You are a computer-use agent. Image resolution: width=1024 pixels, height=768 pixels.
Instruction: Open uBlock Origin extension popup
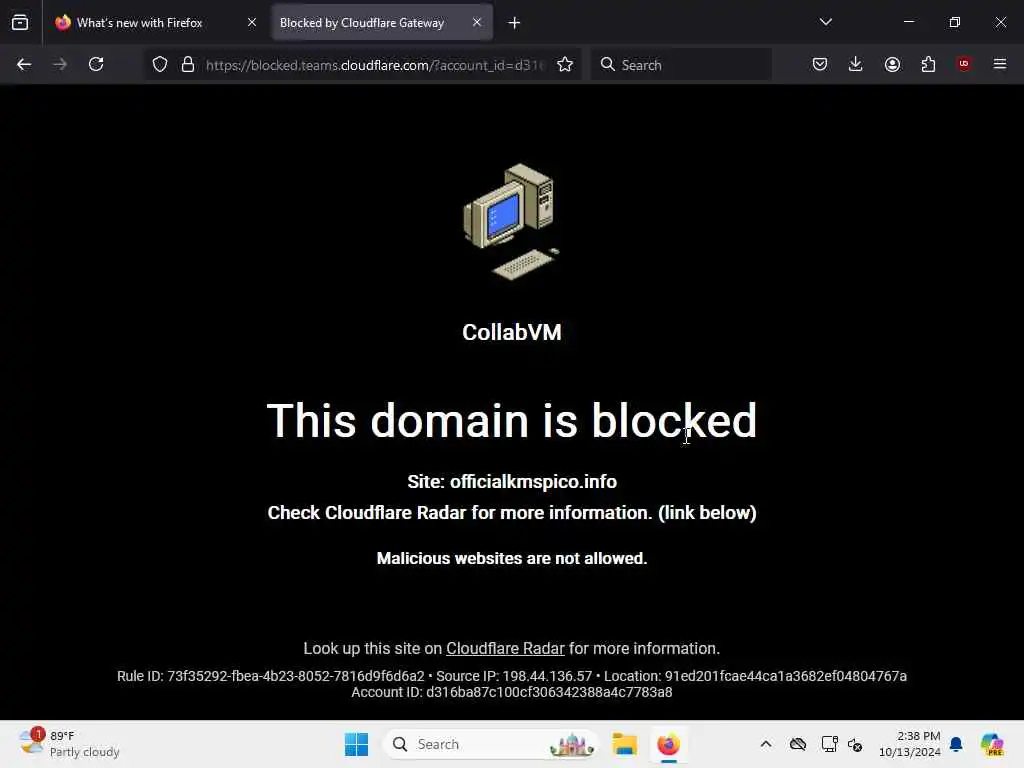(964, 64)
